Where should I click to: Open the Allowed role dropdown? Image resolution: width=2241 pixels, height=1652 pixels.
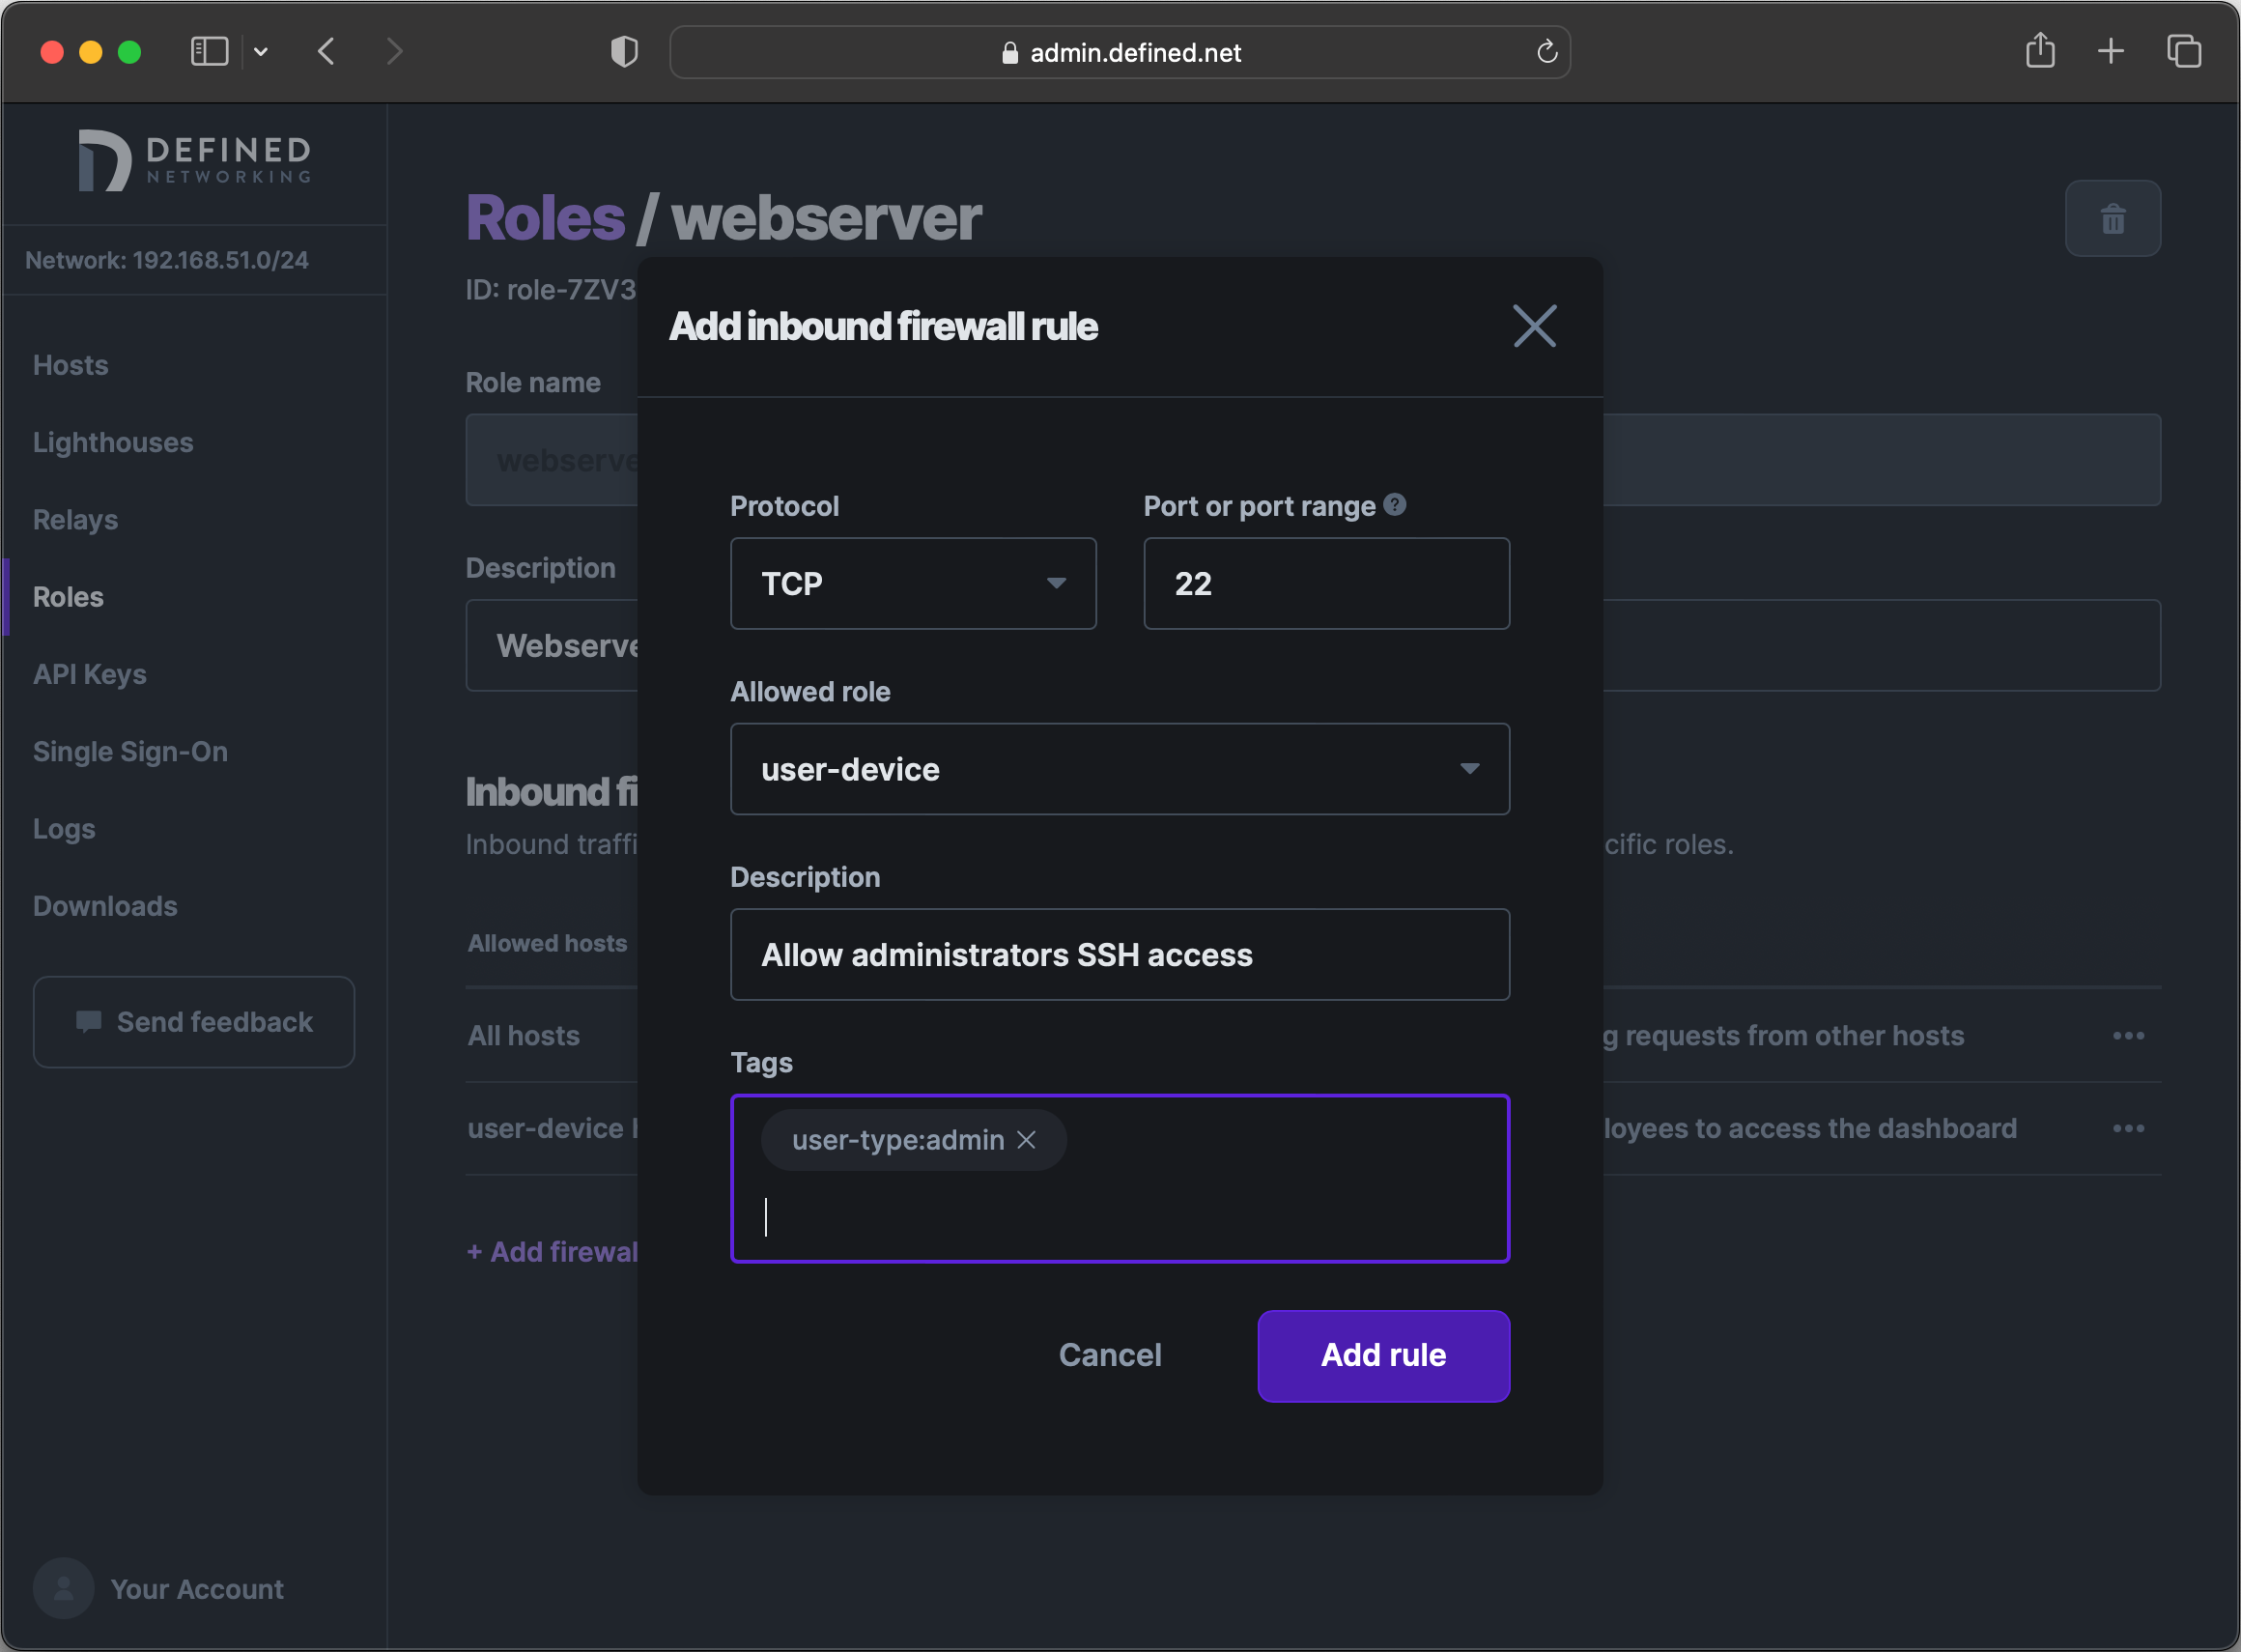[x=1118, y=769]
